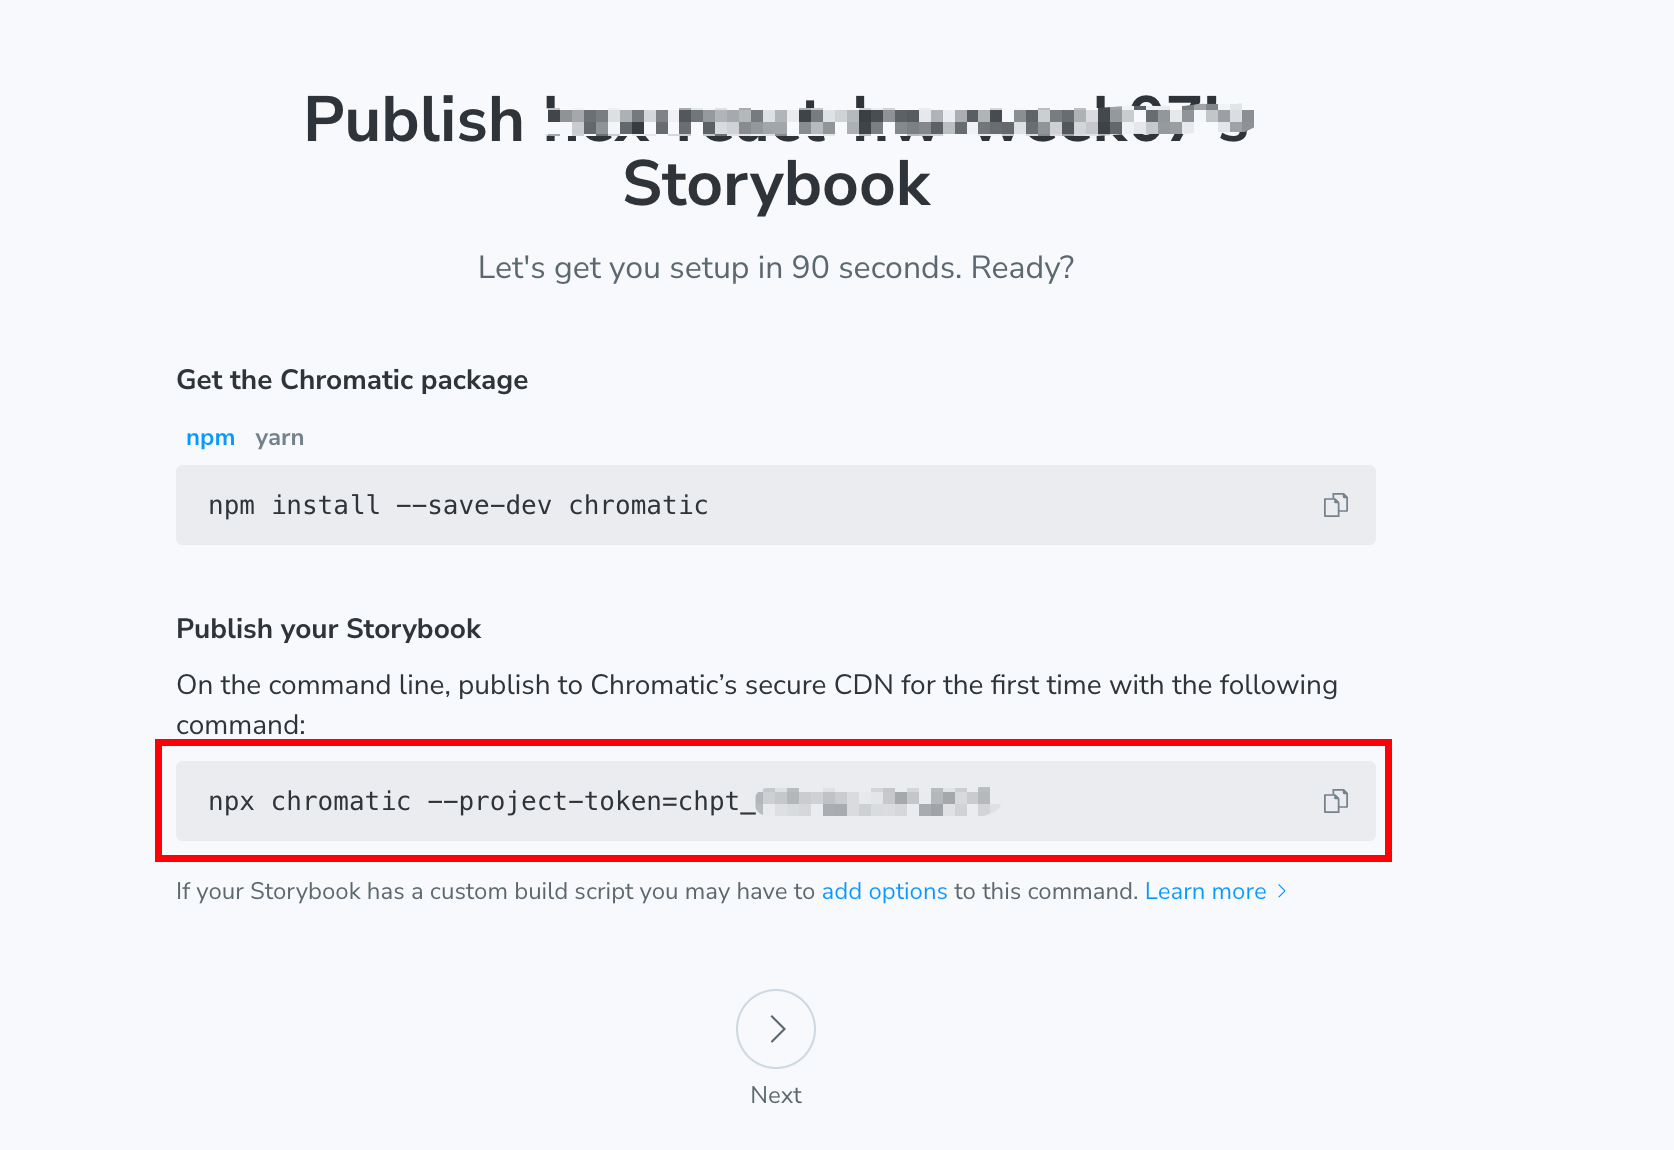Click the blurred project name in title

point(899,120)
